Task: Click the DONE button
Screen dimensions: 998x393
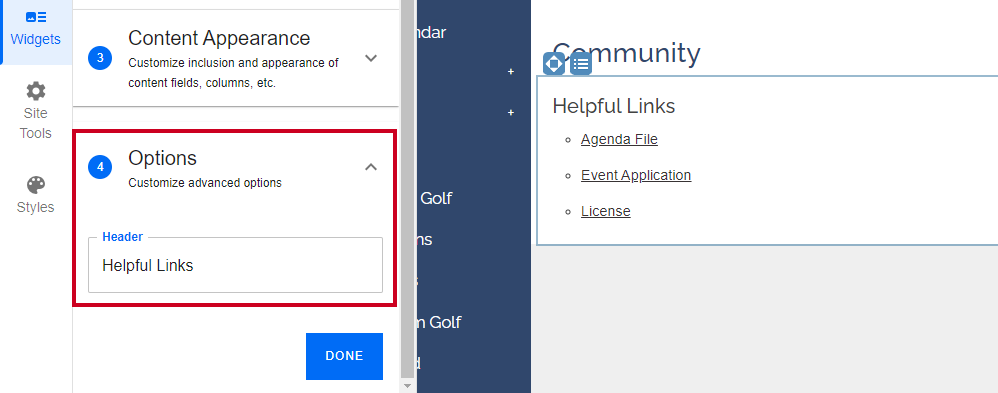Action: coord(344,356)
